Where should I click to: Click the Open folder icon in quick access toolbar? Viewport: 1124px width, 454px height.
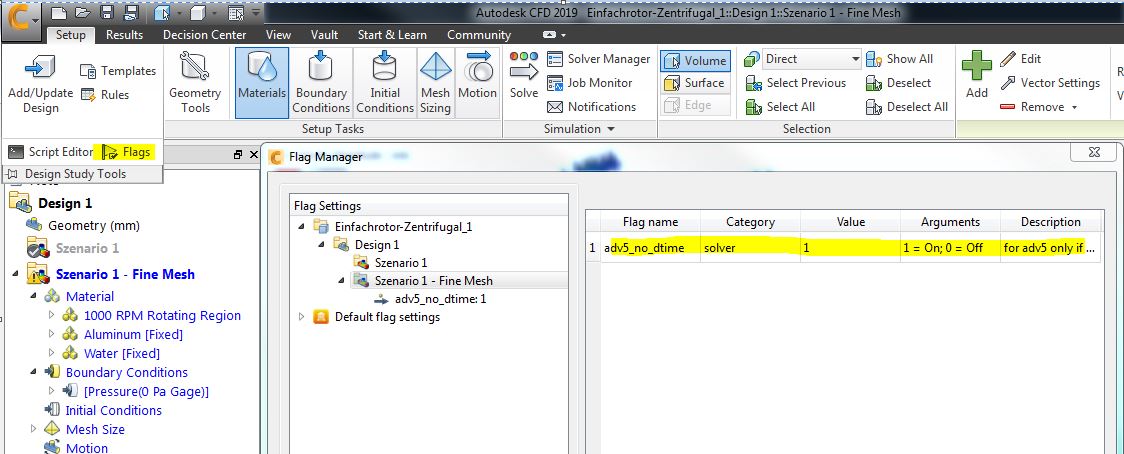tap(83, 13)
